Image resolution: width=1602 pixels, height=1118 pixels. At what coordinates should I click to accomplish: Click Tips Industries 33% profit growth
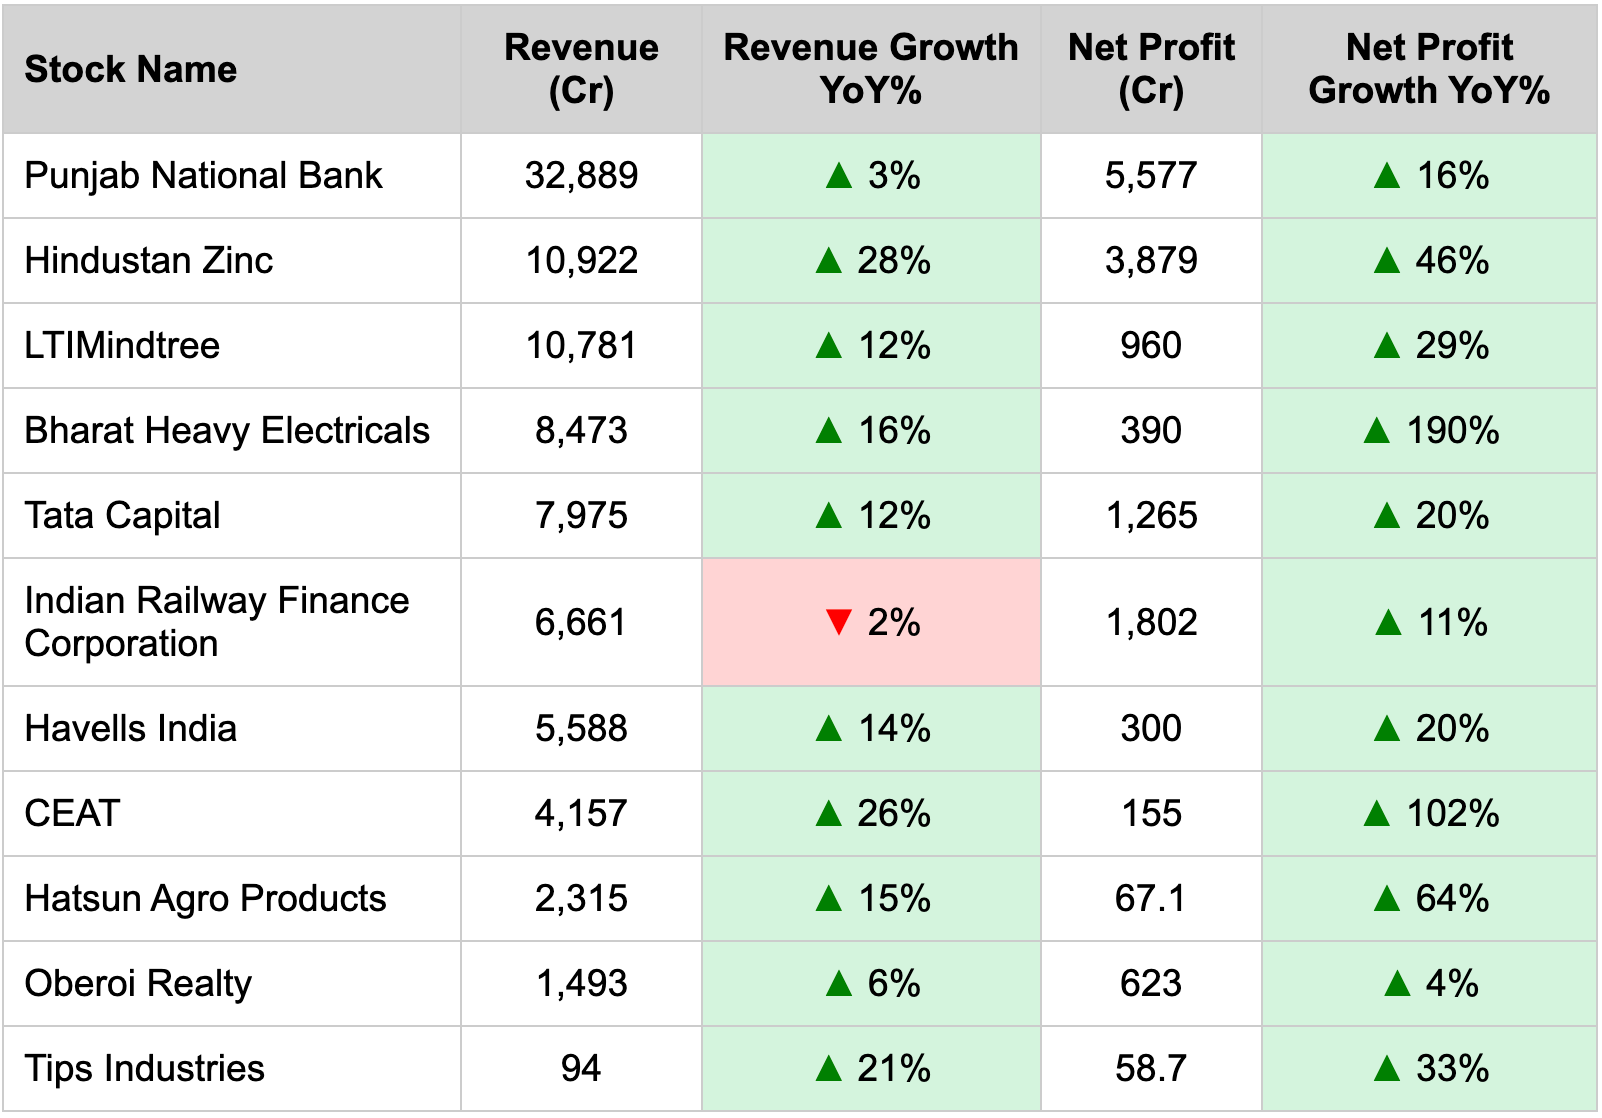pyautogui.click(x=1429, y=1069)
